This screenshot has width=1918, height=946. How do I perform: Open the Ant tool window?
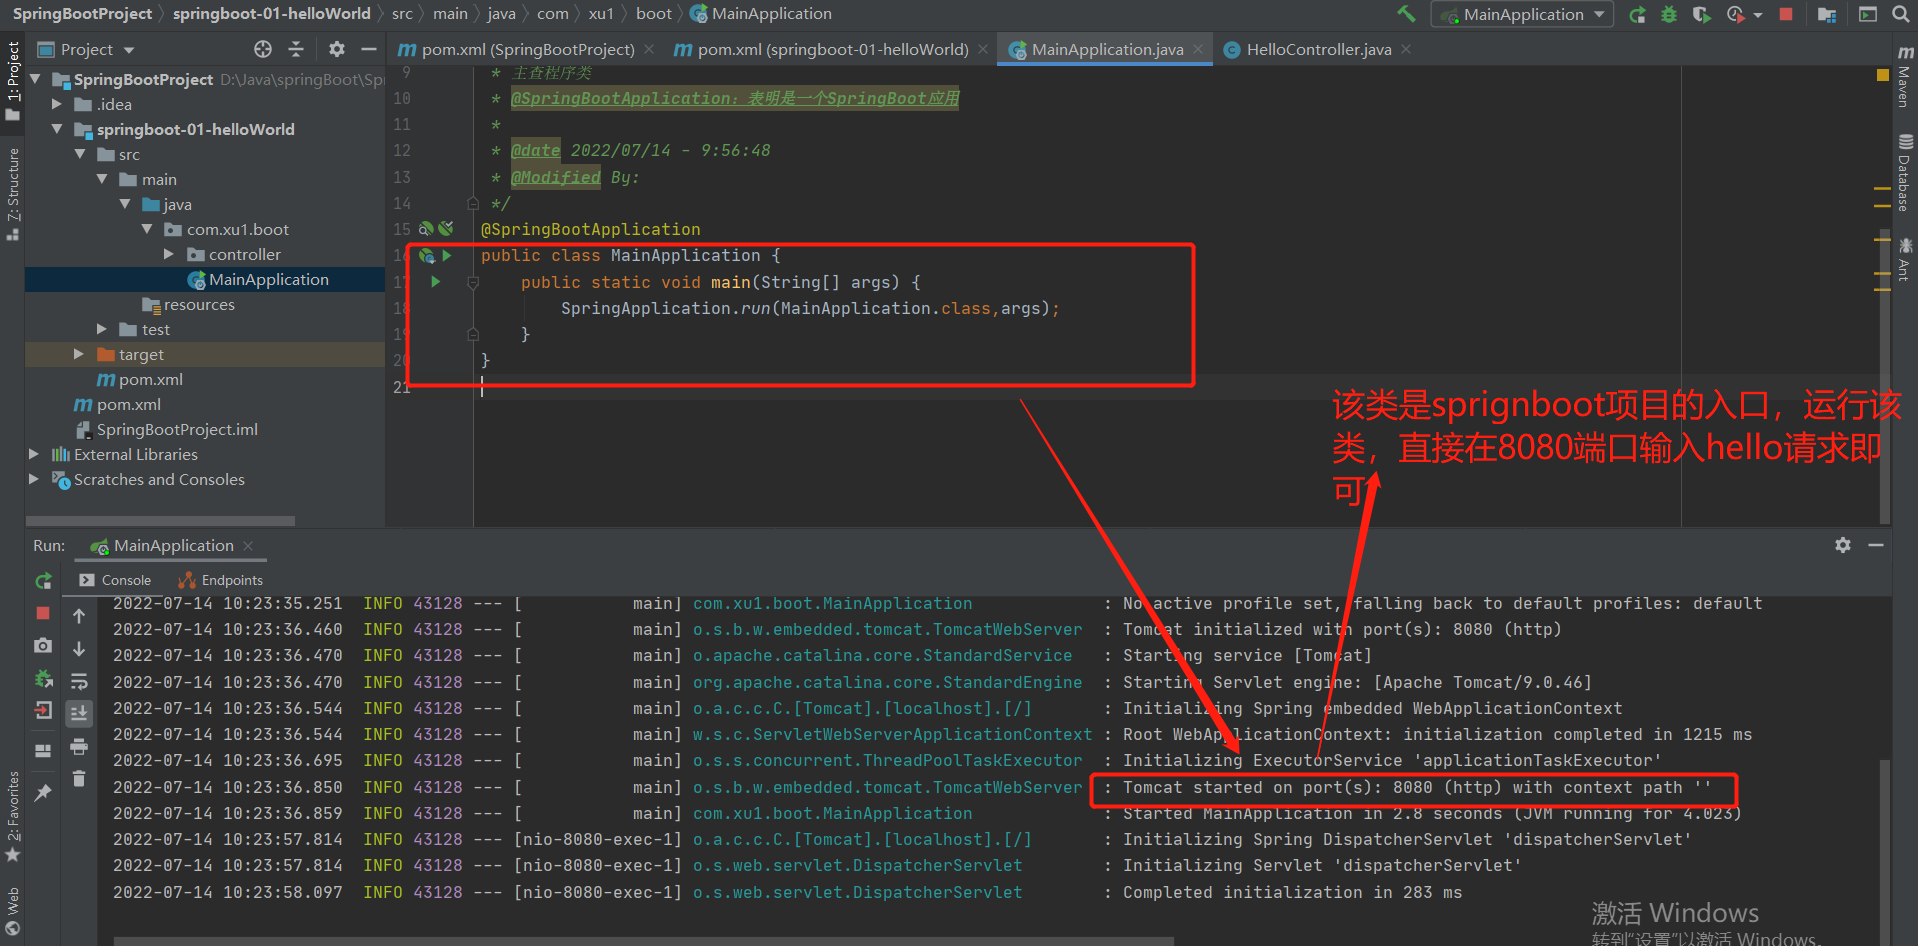coord(1905,260)
